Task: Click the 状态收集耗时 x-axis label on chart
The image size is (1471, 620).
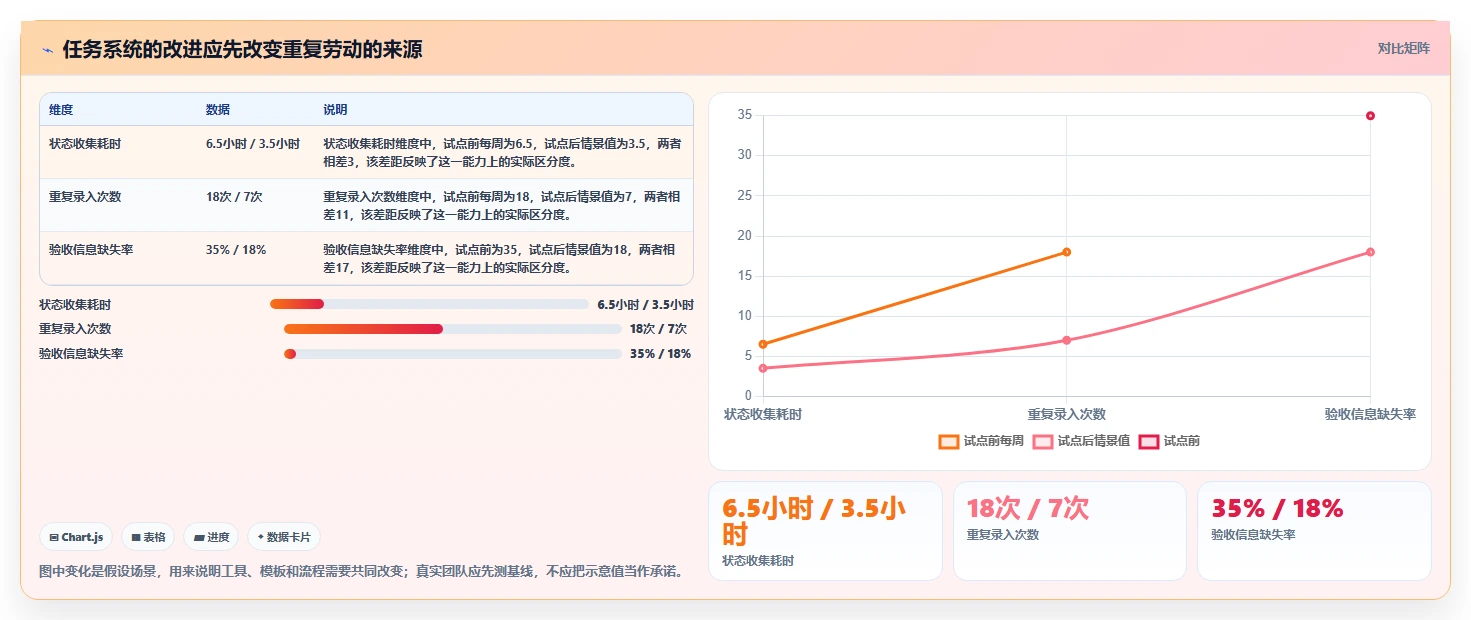Action: [763, 414]
